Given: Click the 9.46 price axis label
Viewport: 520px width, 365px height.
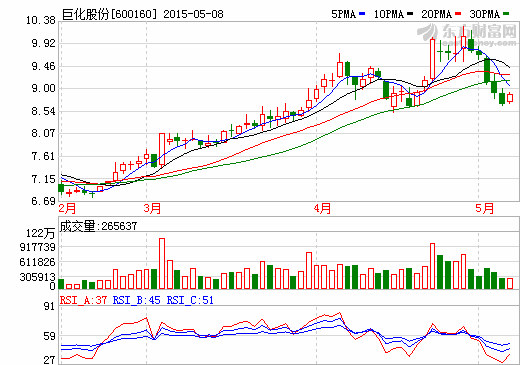Looking at the screenshot, I should click(x=44, y=66).
